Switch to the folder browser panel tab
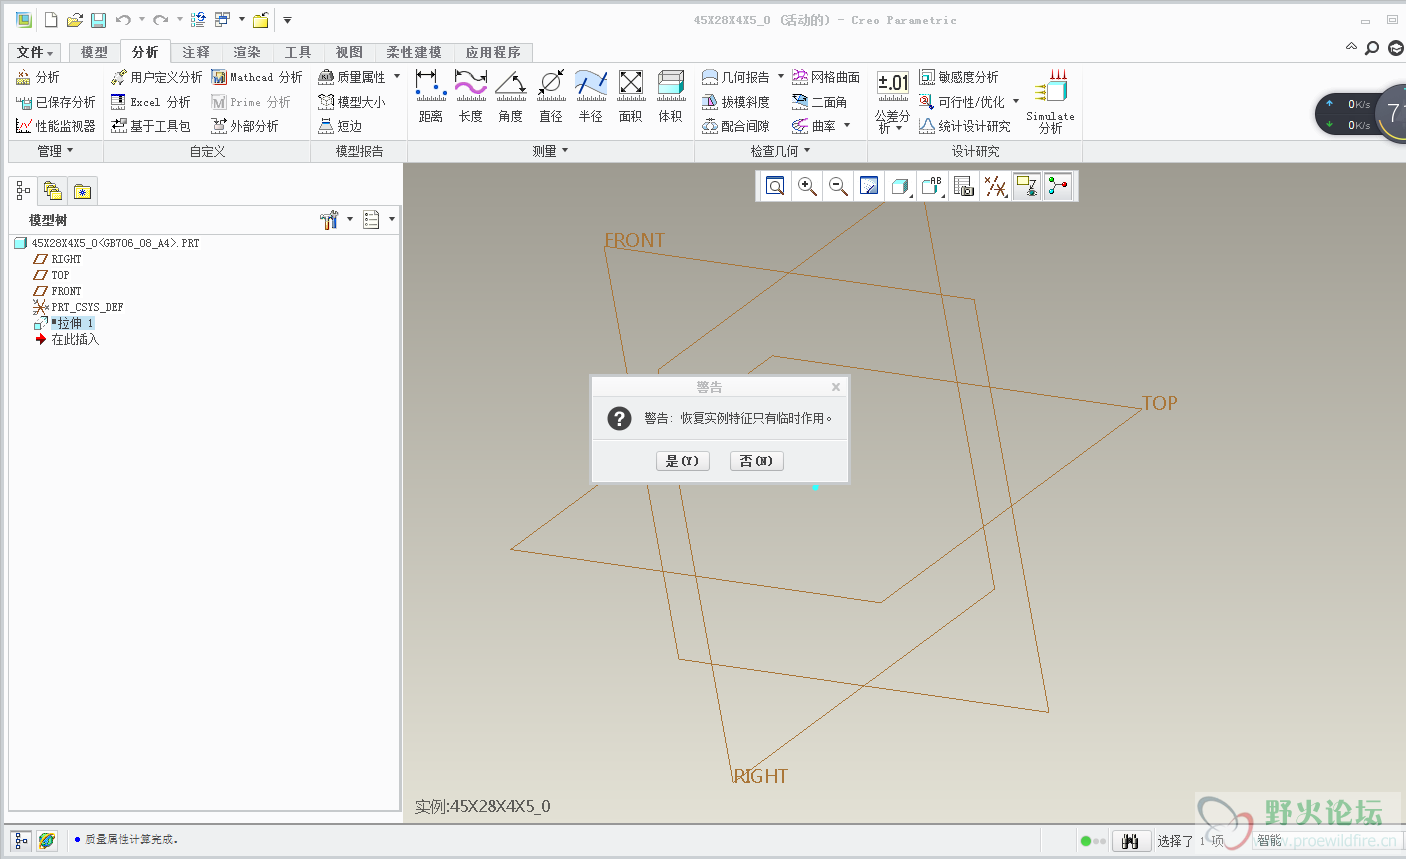The width and height of the screenshot is (1406, 859). (x=52, y=191)
